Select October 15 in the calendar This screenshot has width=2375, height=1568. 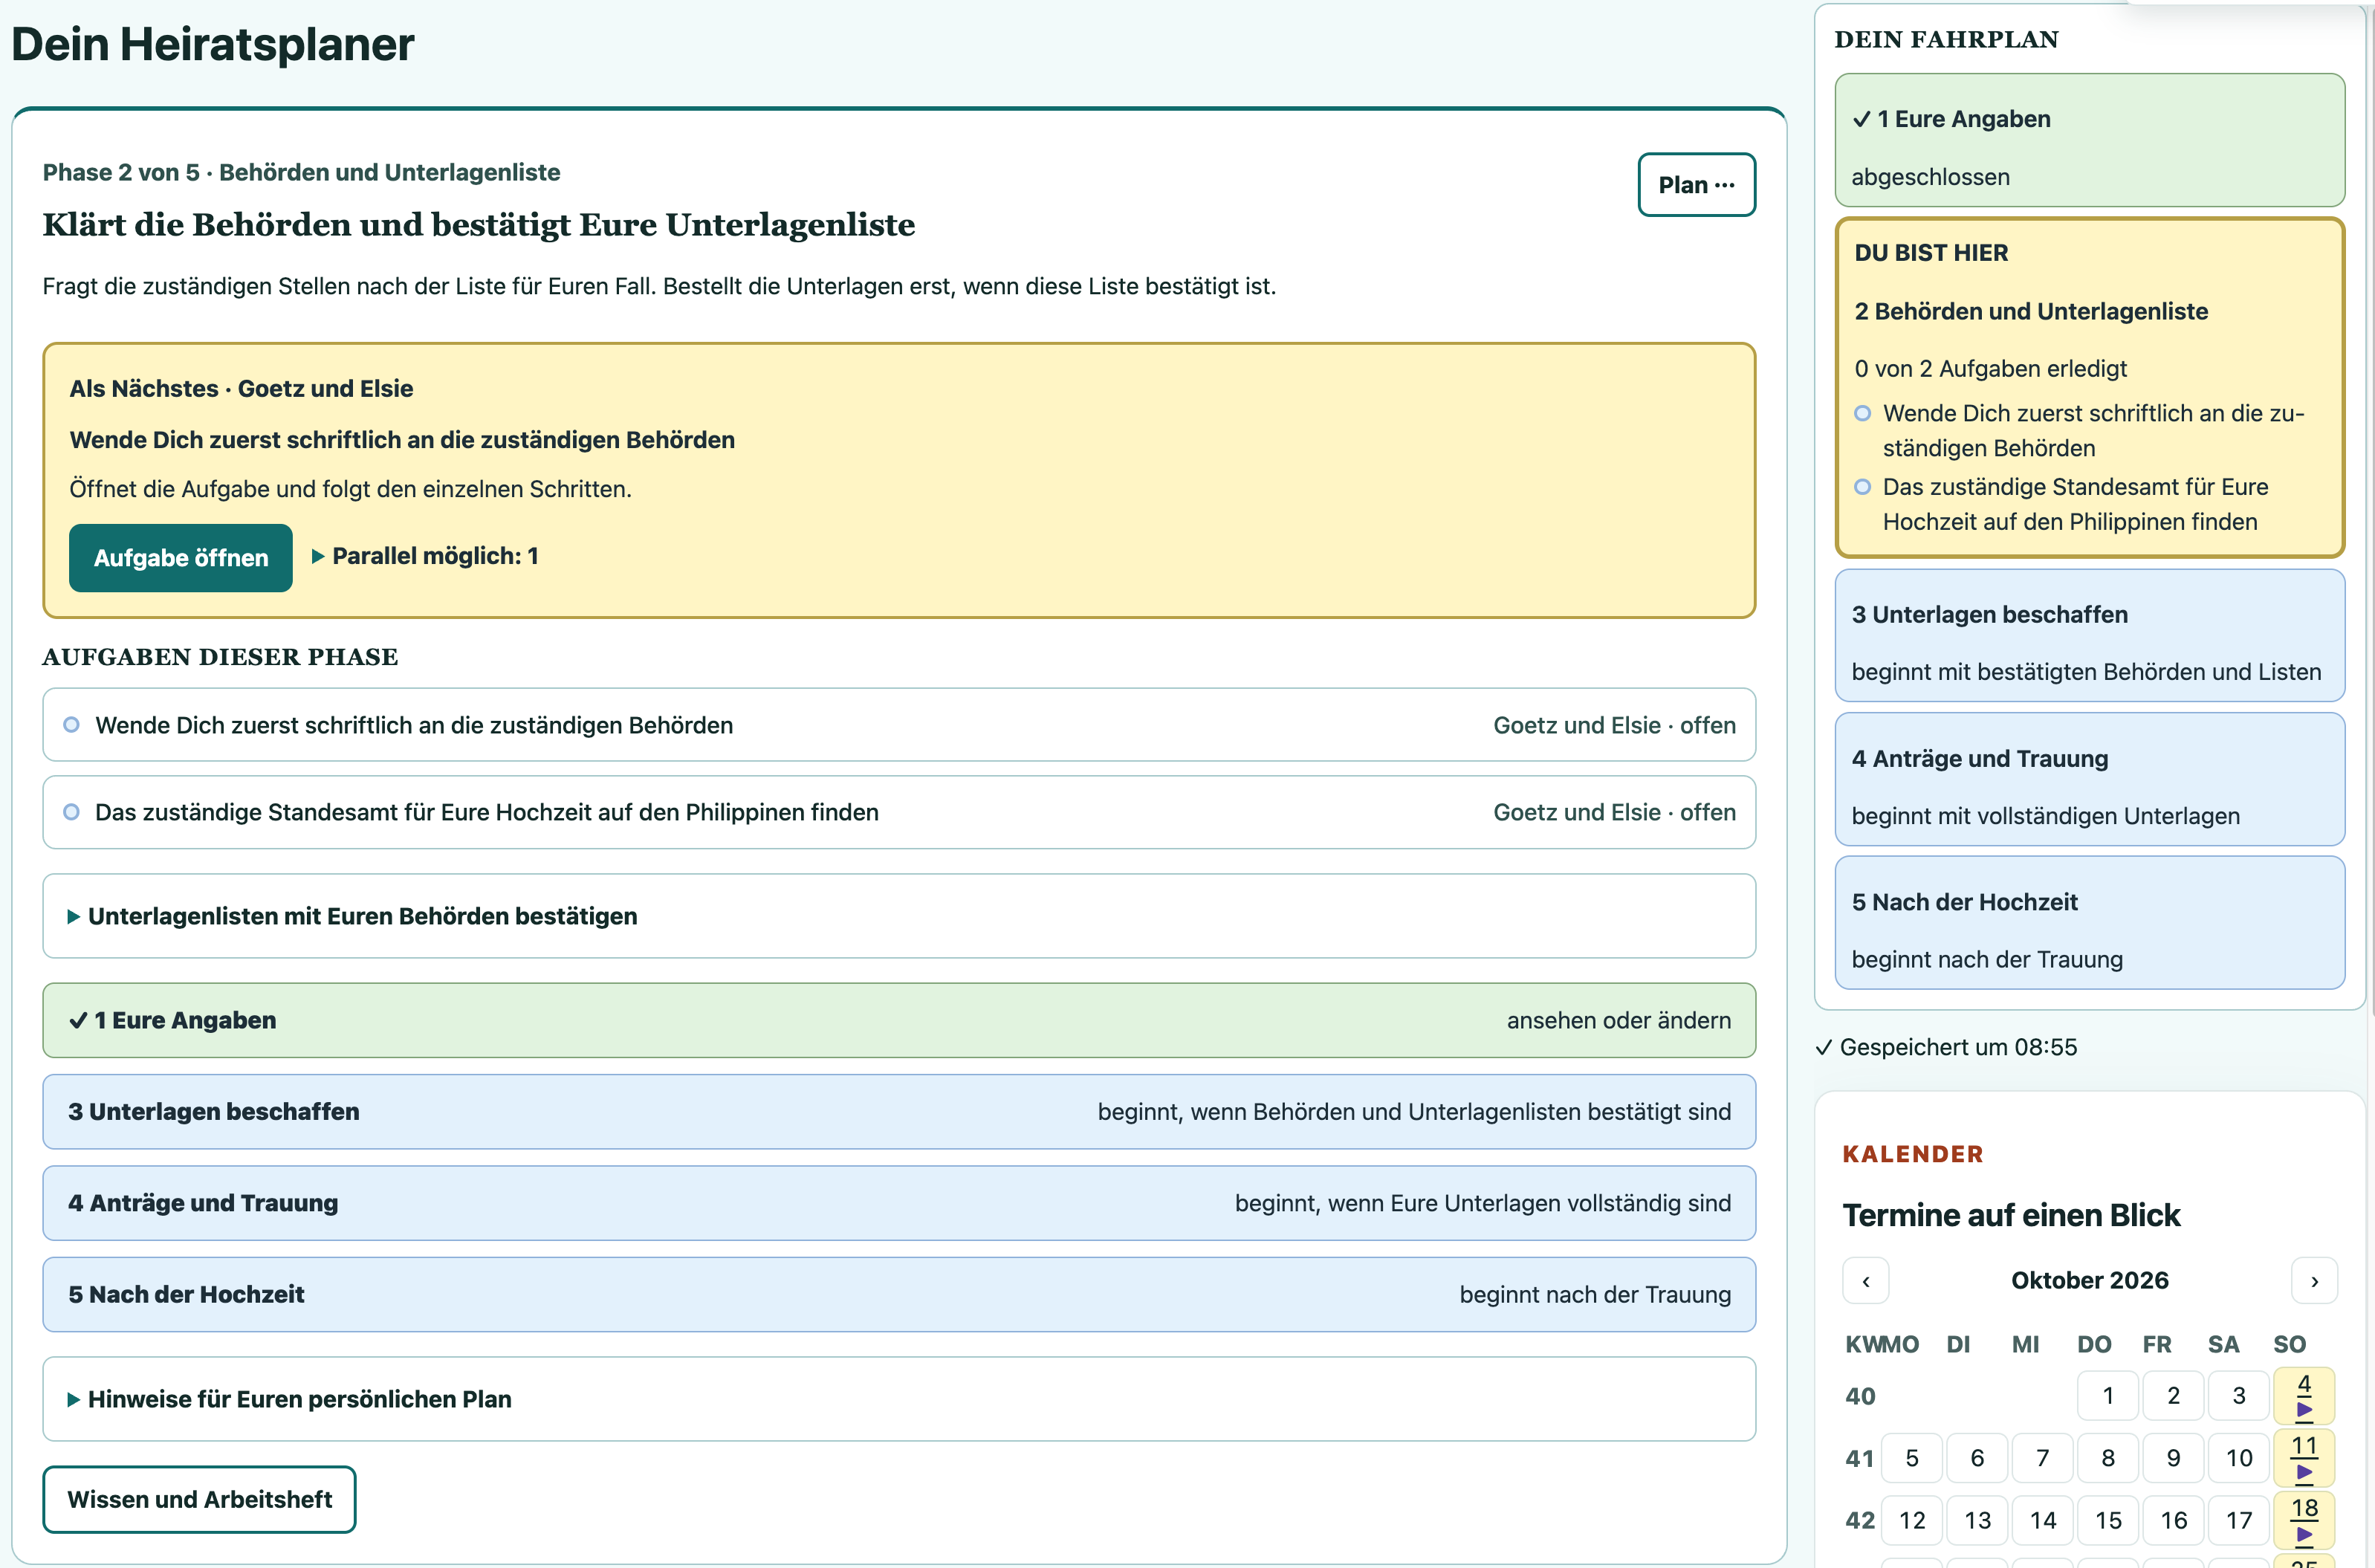[x=2107, y=1521]
